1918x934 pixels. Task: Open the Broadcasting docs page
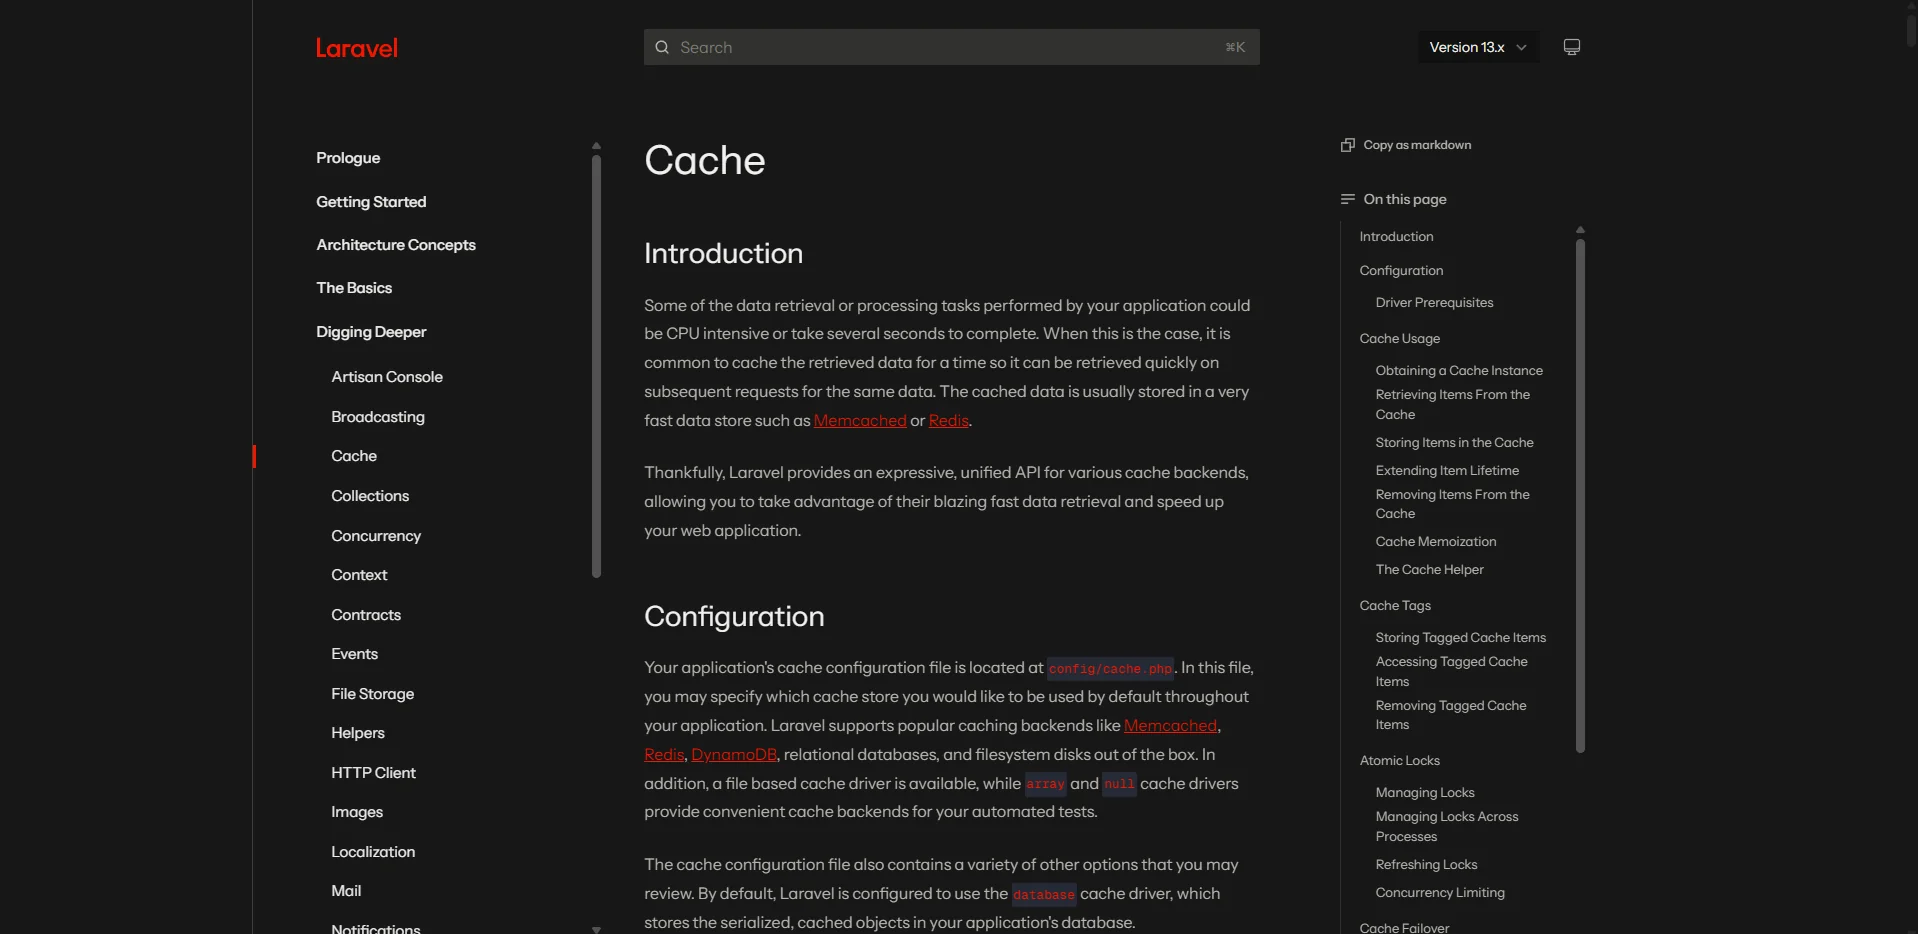(378, 417)
